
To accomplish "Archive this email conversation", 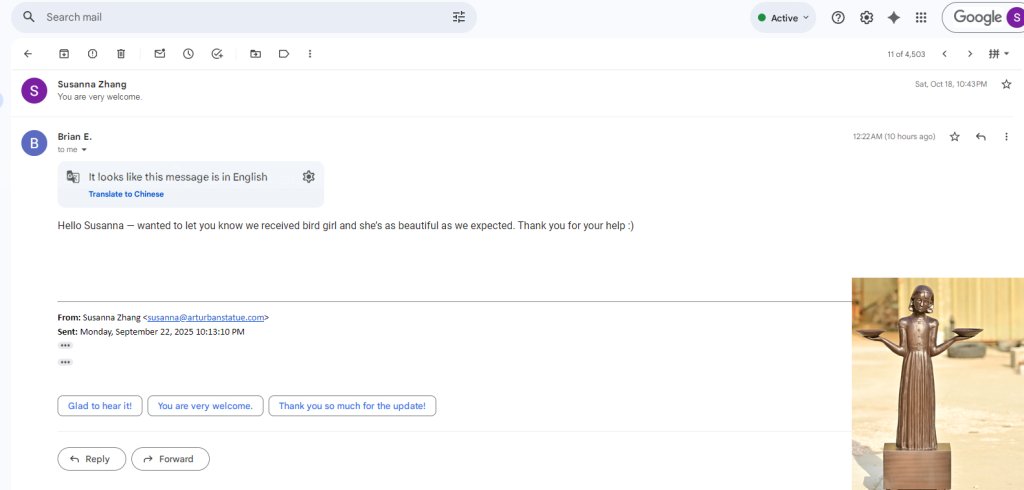I will point(64,54).
